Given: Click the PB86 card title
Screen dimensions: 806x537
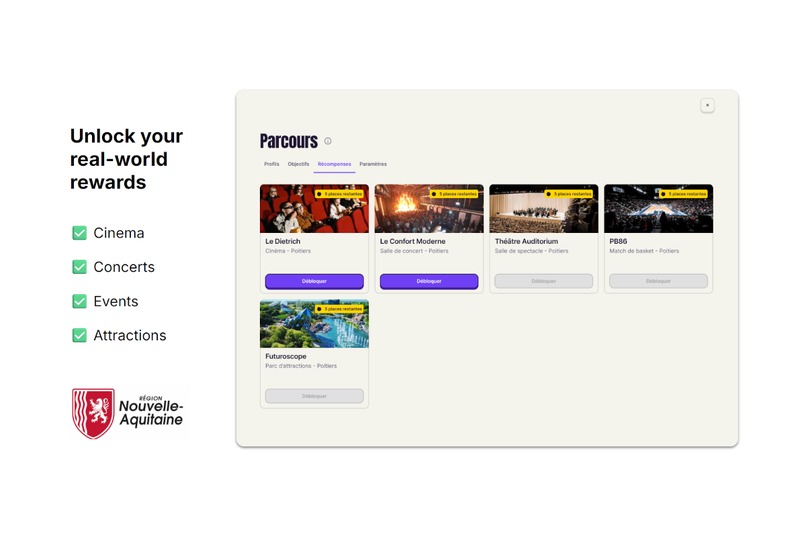Looking at the screenshot, I should (618, 241).
